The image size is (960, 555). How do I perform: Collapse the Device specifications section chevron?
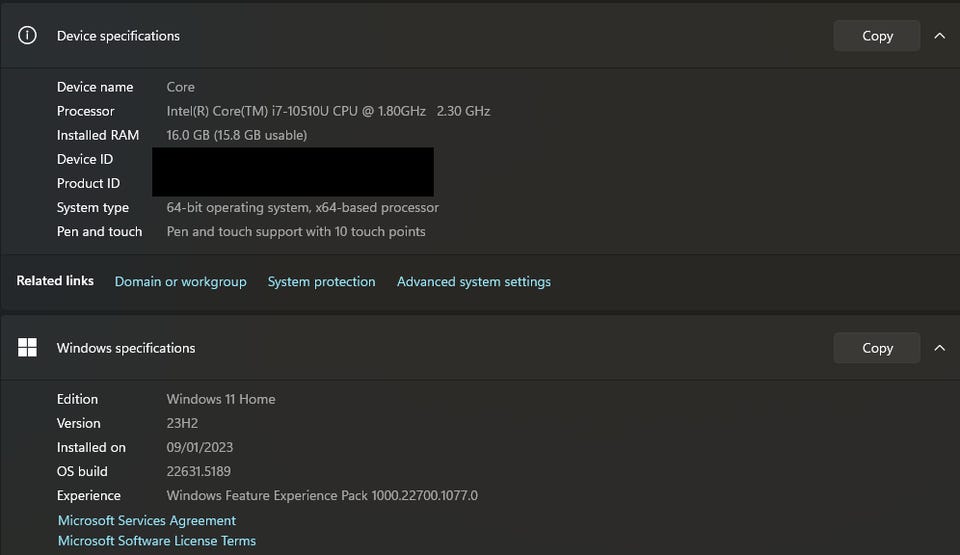939,35
